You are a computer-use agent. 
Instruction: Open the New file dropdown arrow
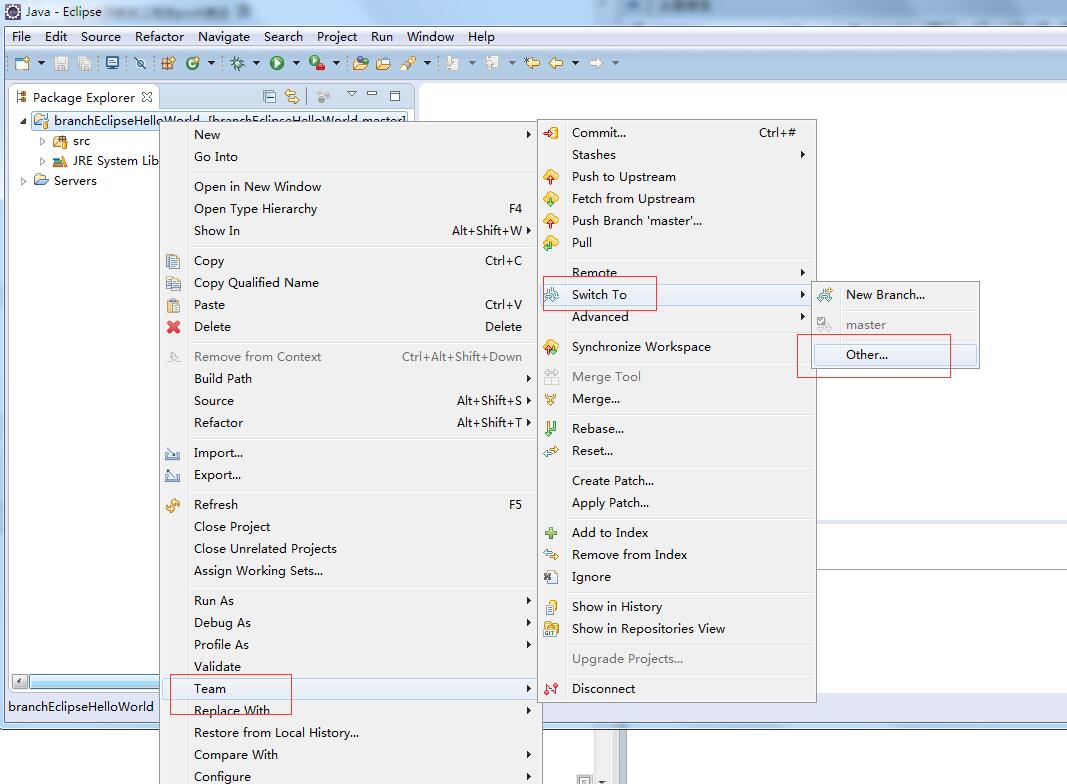point(41,63)
